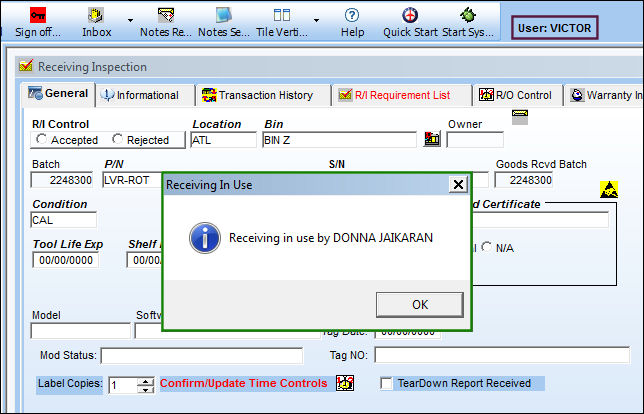
Task: Expand the Inbox dropdown arrow
Action: click(x=130, y=20)
